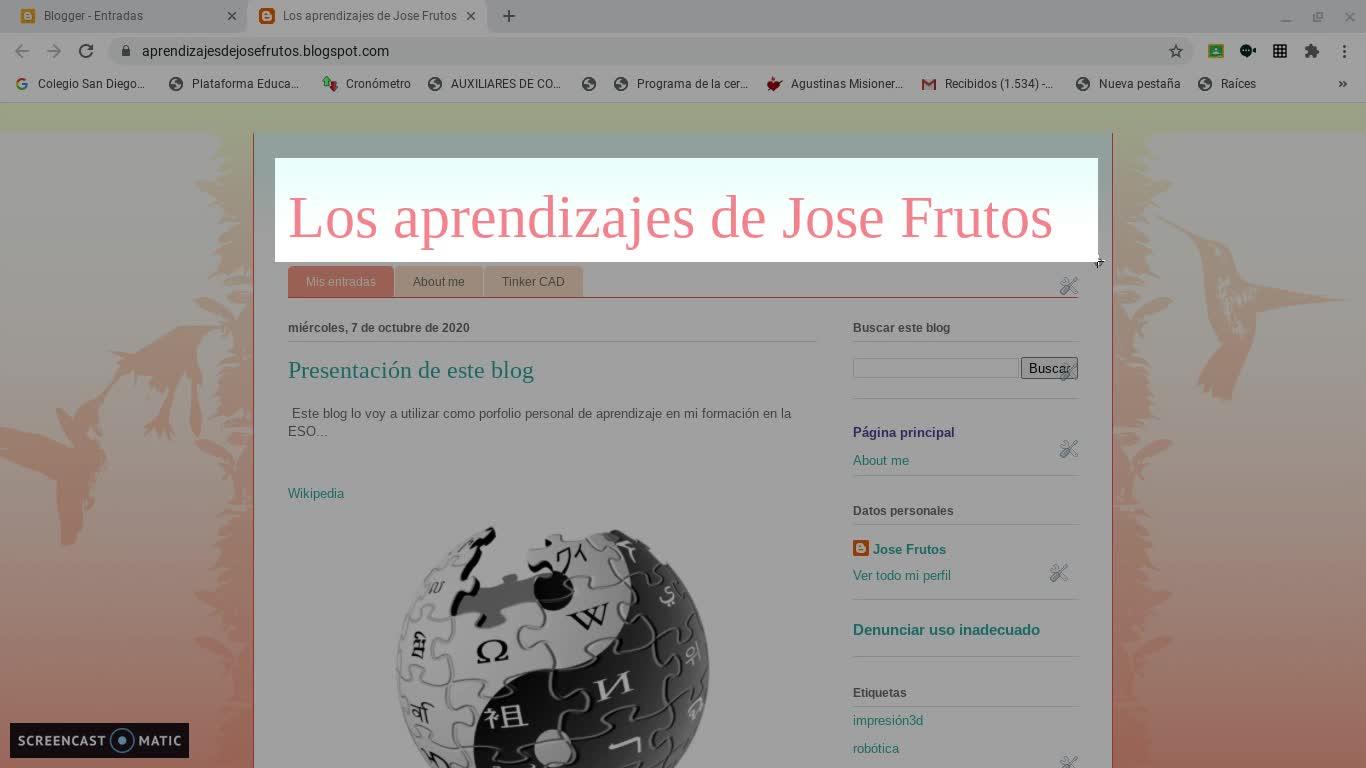Click the Wikipedia globe image

(x=552, y=647)
